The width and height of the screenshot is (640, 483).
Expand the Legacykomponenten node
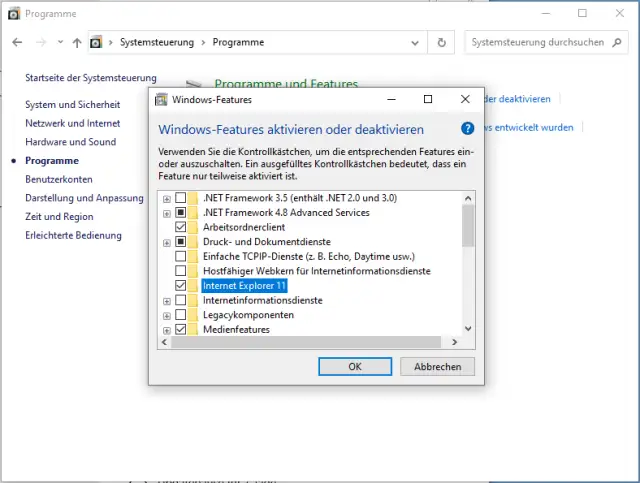(x=167, y=316)
